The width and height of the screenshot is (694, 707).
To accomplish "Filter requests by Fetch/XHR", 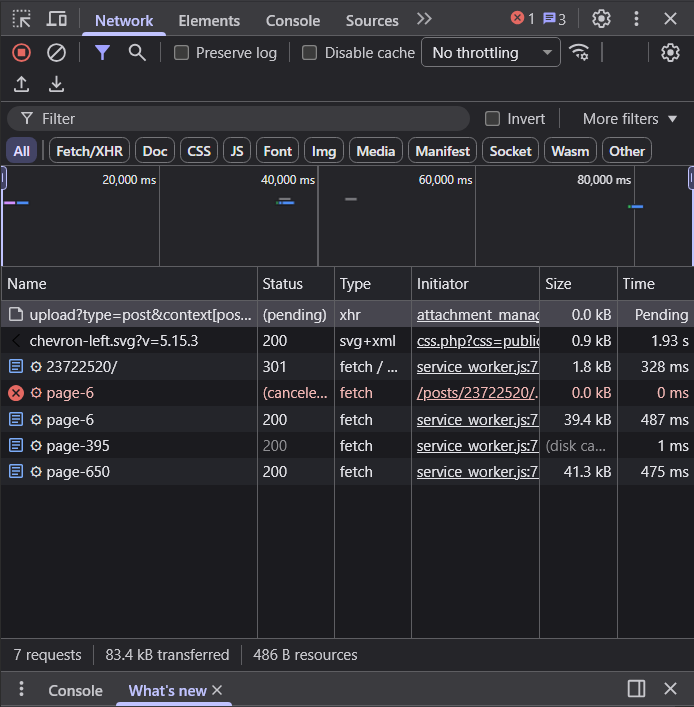I will [89, 151].
